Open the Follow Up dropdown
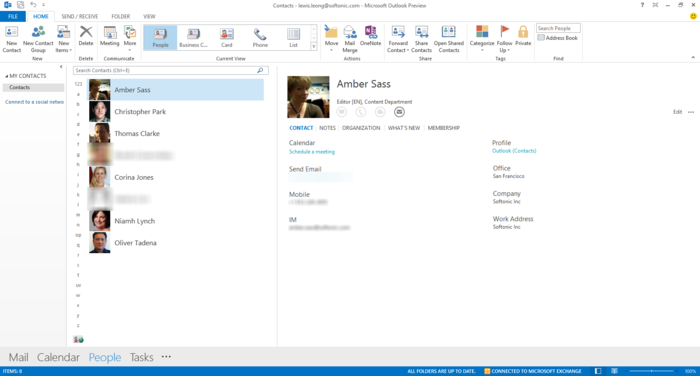Image resolution: width=700 pixels, height=376 pixels. (x=504, y=39)
